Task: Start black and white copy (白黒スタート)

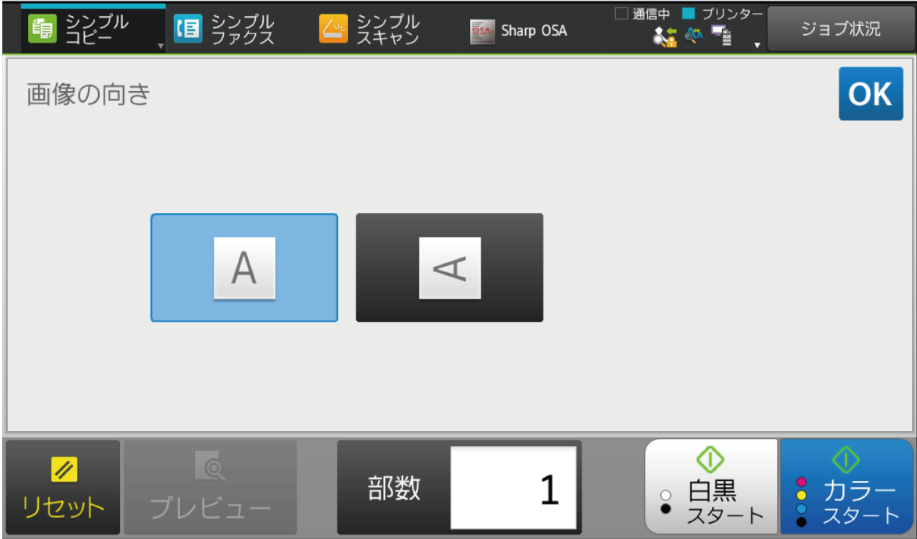Action: 711,486
